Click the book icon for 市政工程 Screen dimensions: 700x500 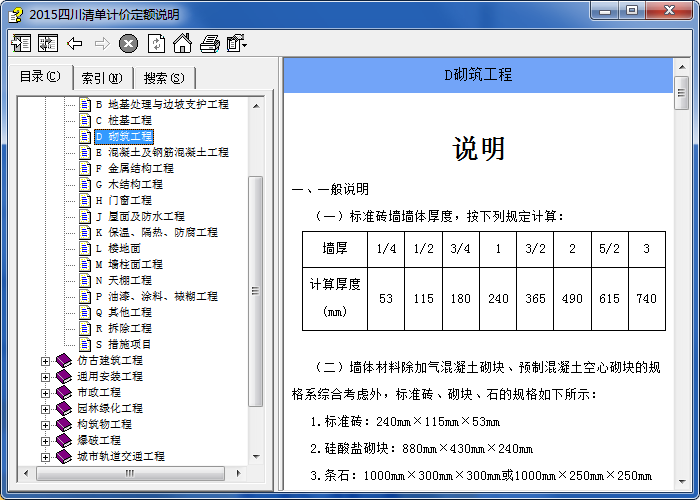click(x=64, y=393)
